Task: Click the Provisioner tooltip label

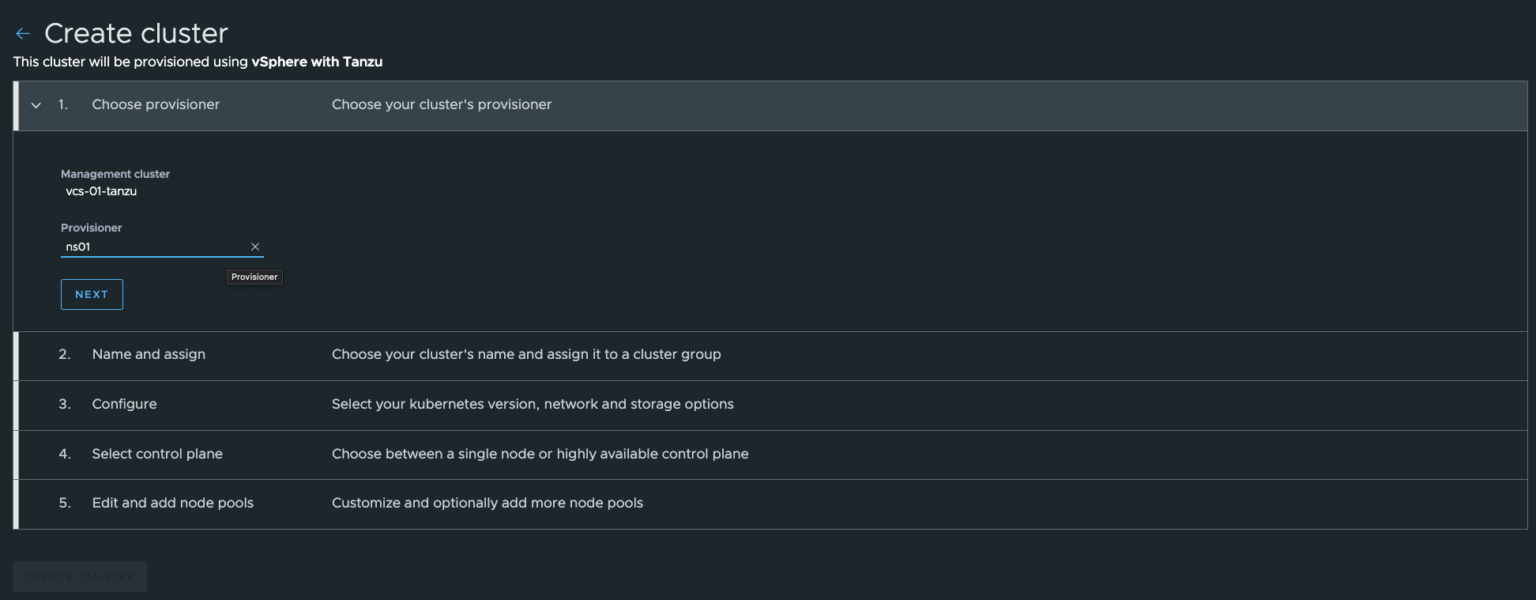Action: (254, 277)
